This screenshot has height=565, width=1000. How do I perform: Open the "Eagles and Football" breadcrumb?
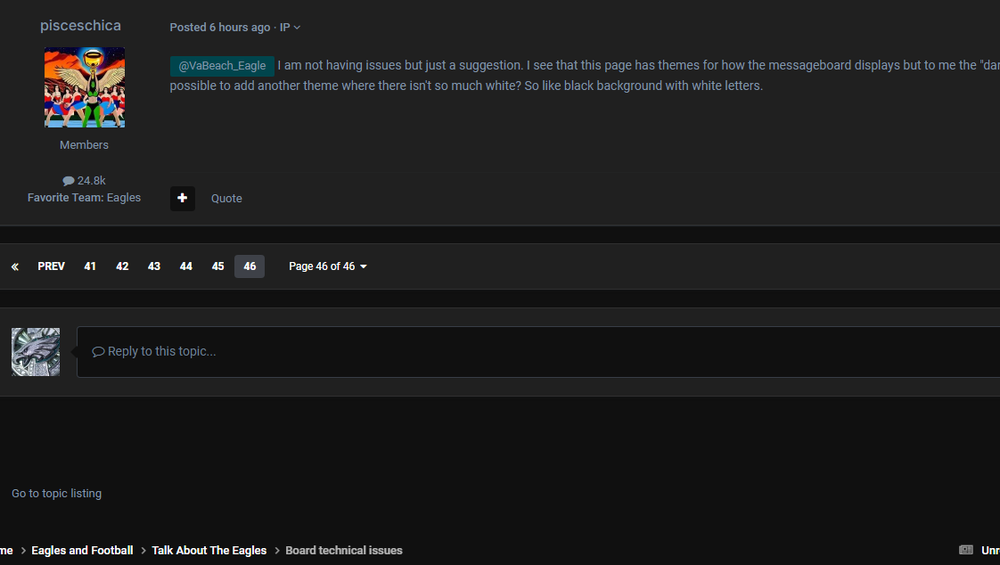coord(82,551)
